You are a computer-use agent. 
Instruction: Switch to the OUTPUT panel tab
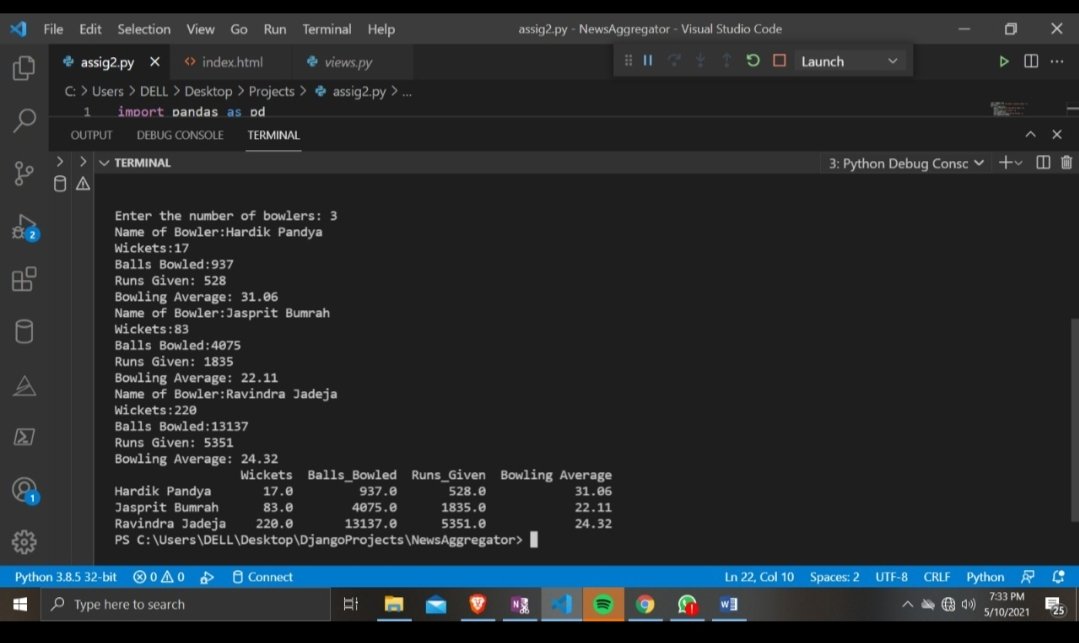point(91,135)
